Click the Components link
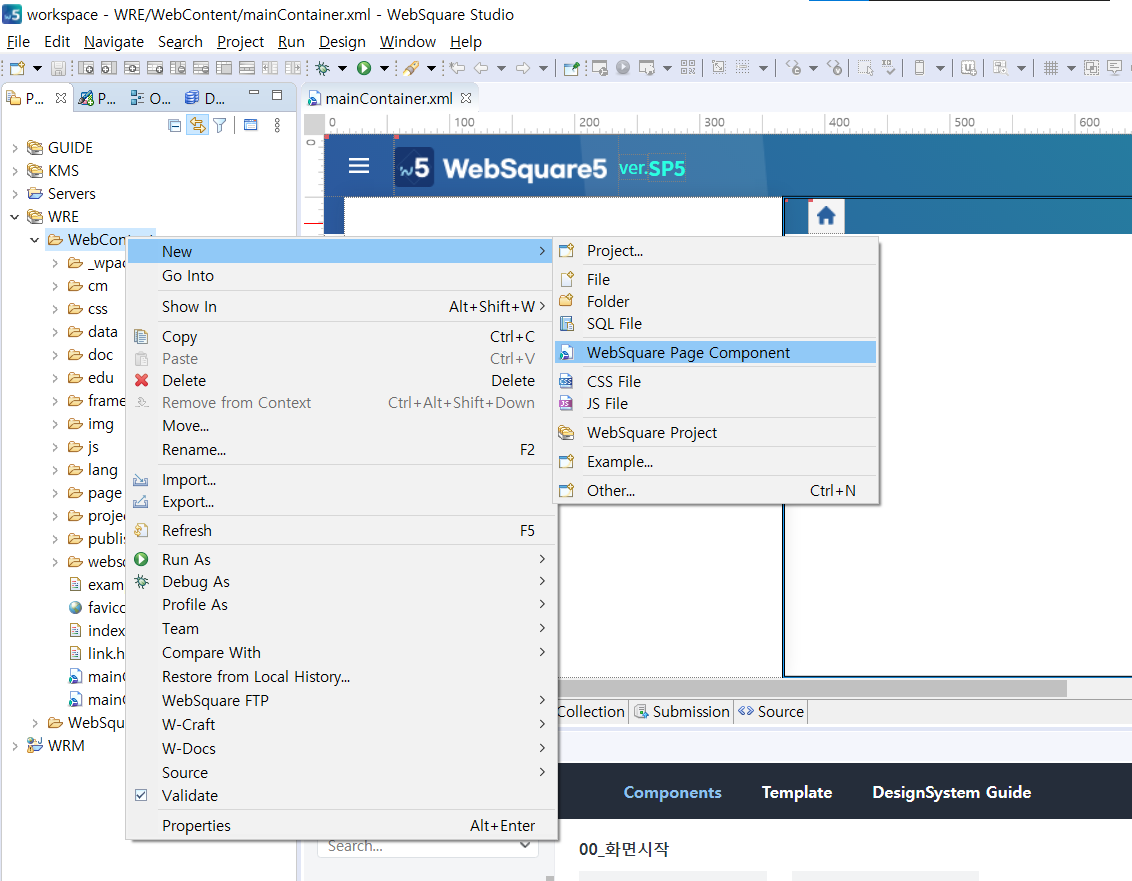Viewport: 1132px width, 881px height. coord(672,792)
